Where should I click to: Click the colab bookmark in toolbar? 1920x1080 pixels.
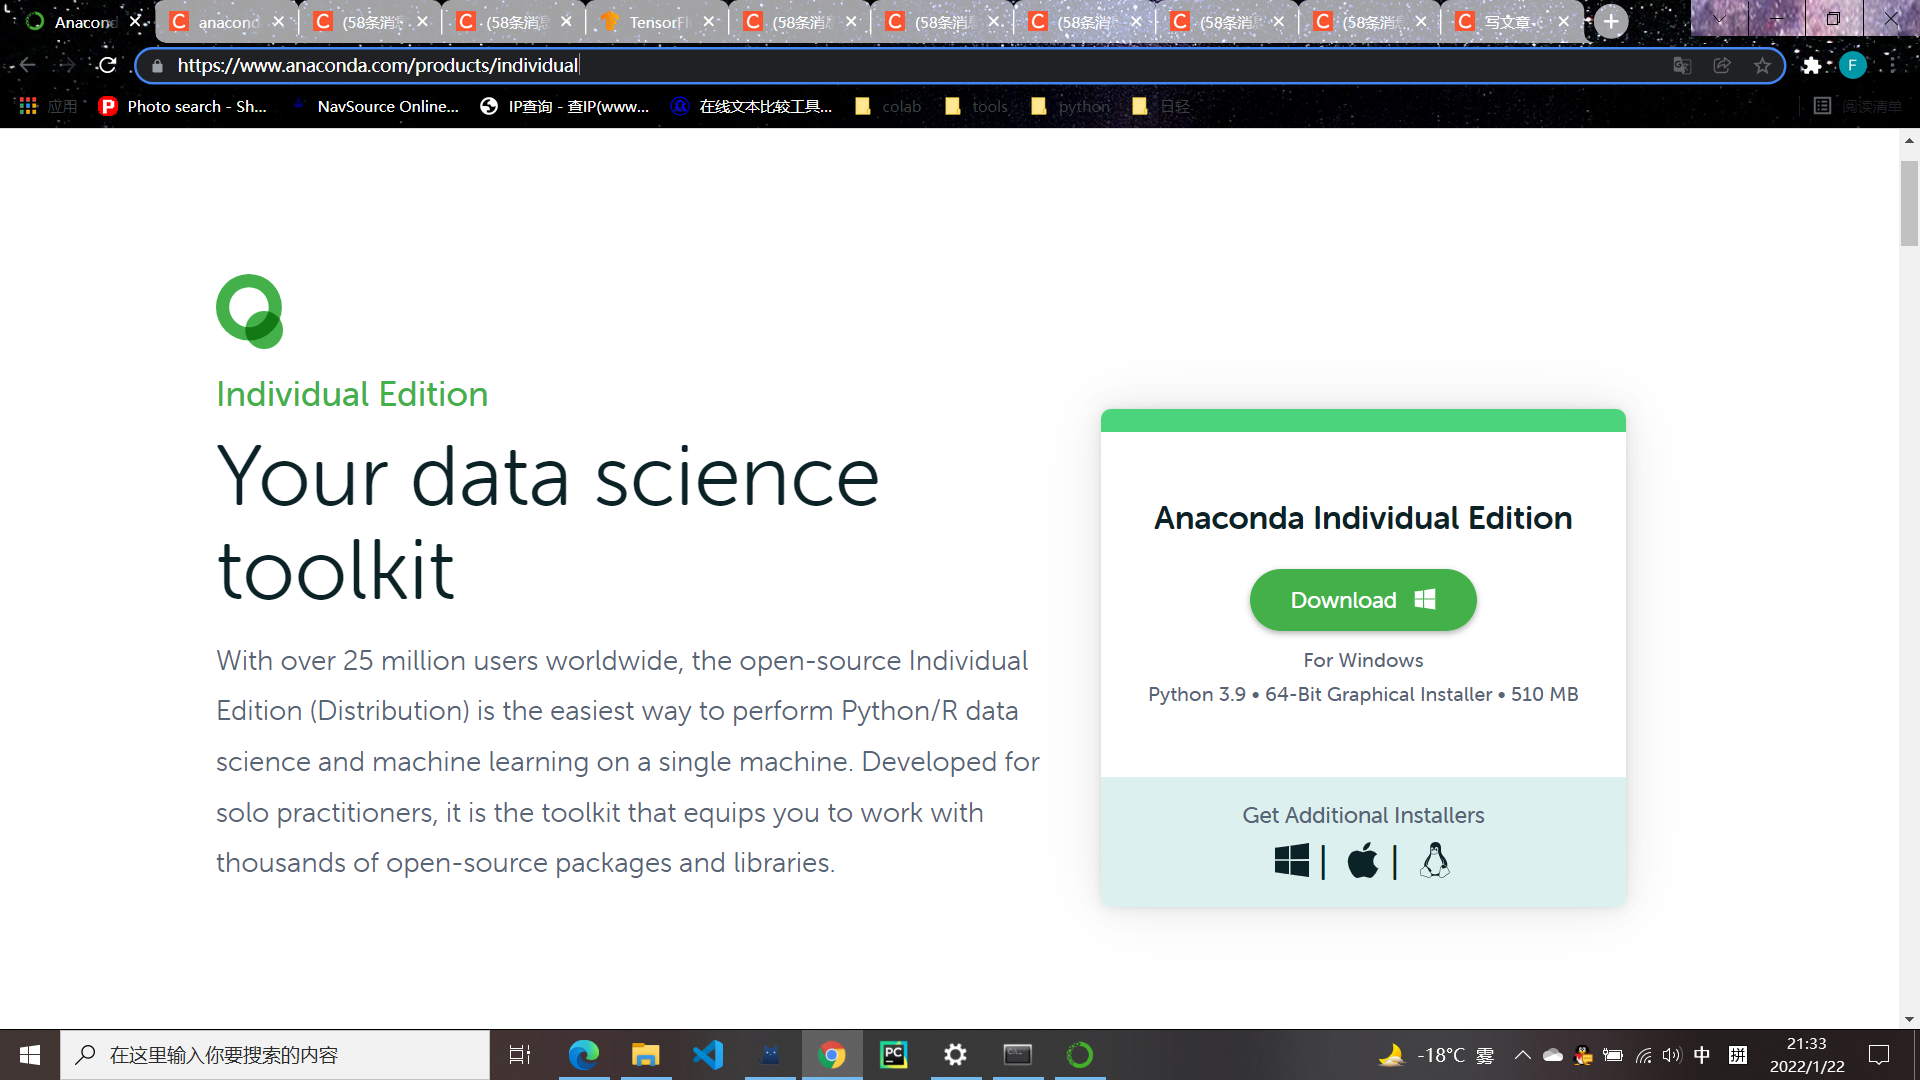click(x=889, y=107)
